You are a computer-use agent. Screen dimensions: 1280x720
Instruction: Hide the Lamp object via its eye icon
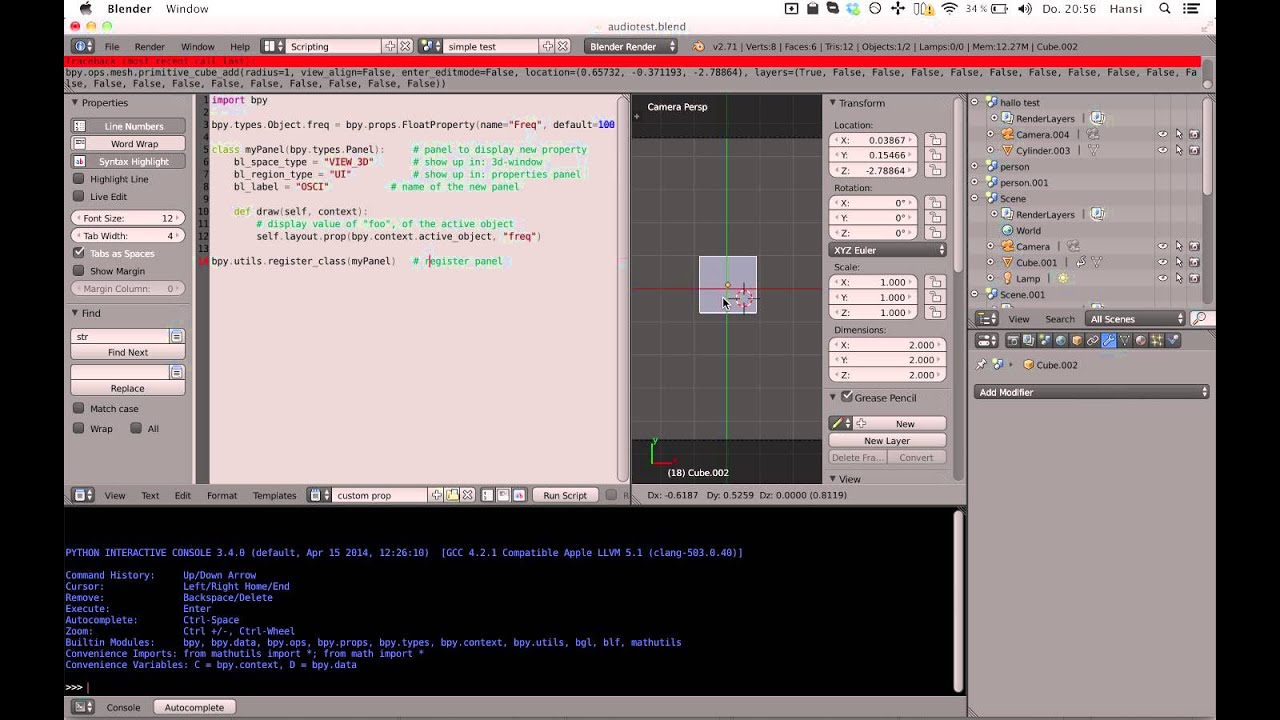[1162, 278]
